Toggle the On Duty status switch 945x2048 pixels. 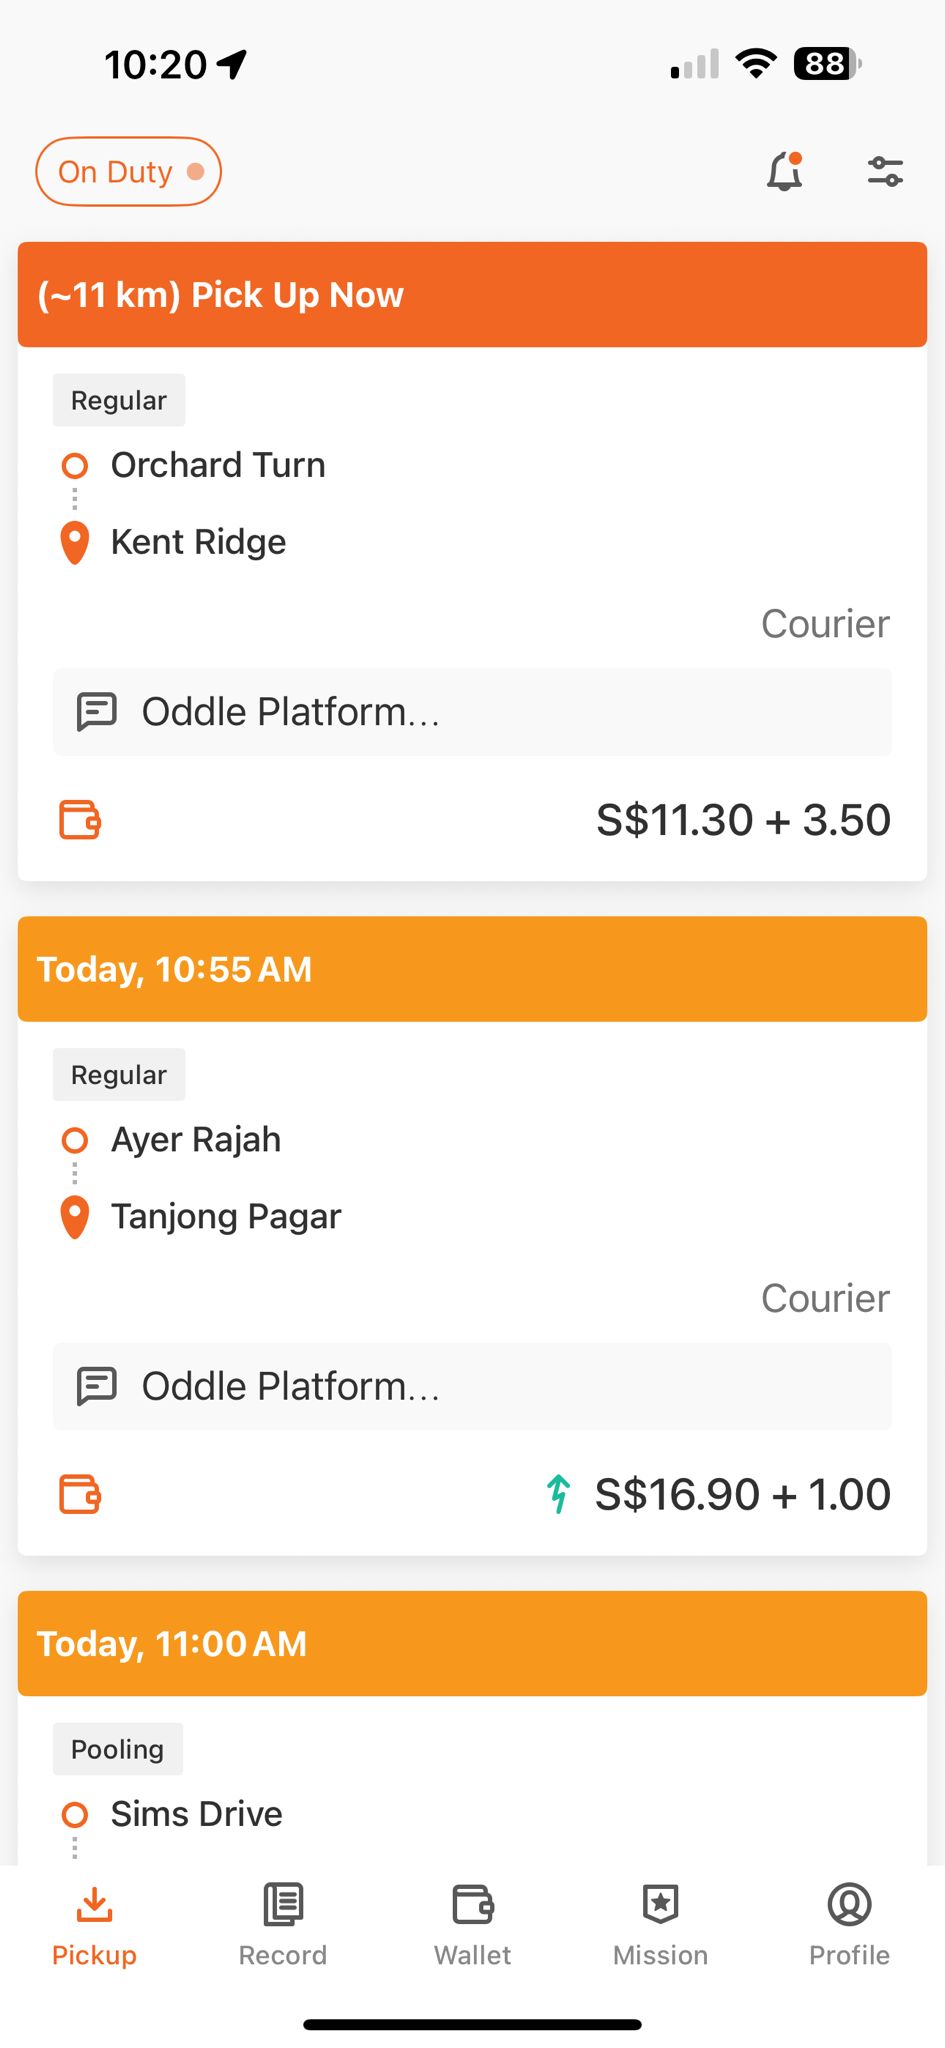coord(128,172)
